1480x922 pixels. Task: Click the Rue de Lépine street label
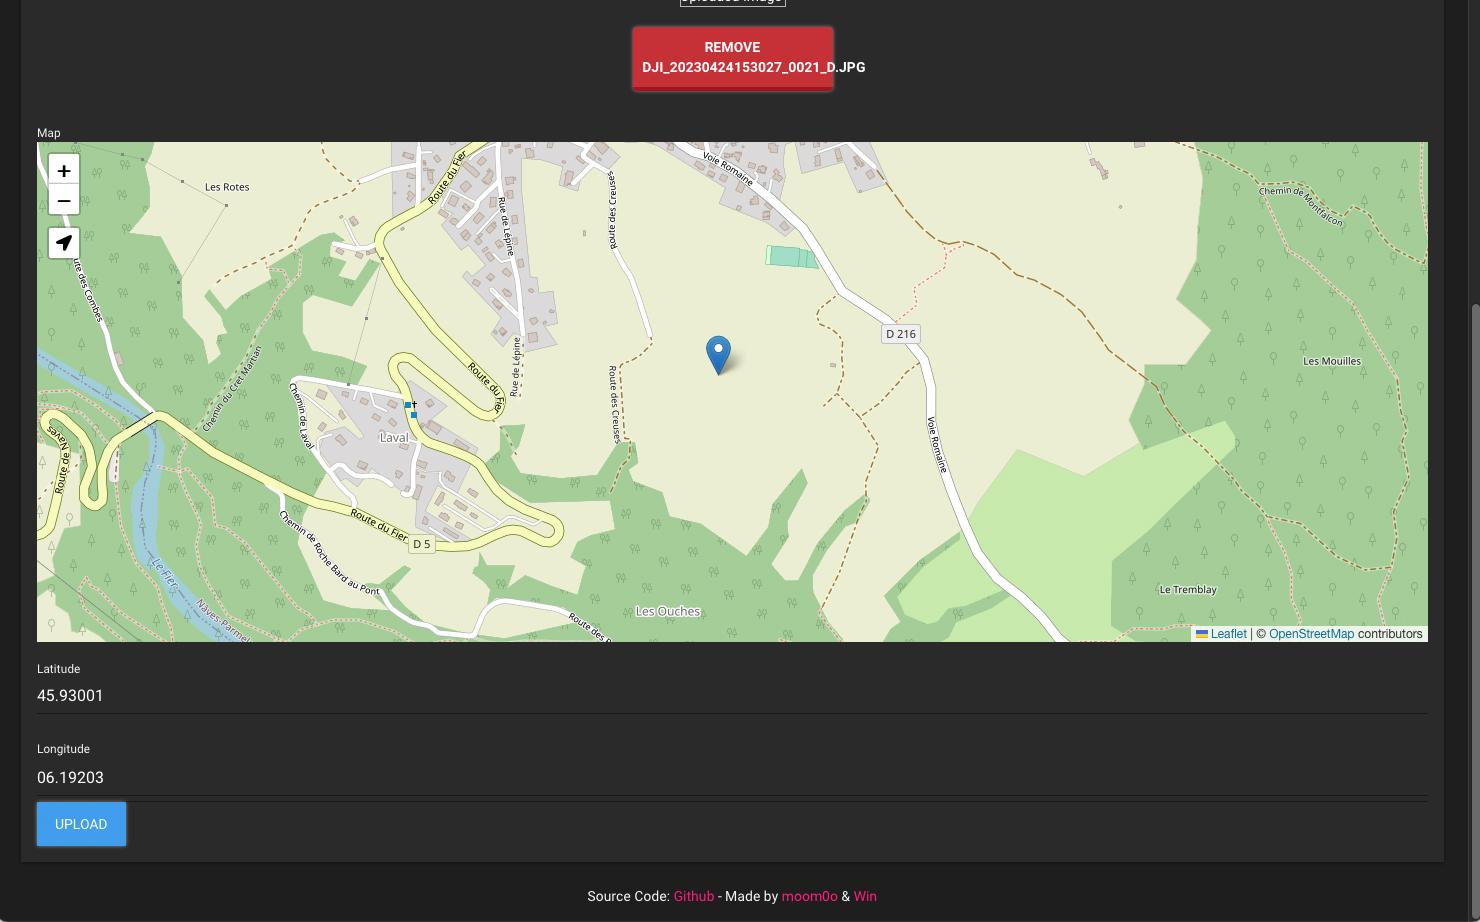pyautogui.click(x=505, y=227)
